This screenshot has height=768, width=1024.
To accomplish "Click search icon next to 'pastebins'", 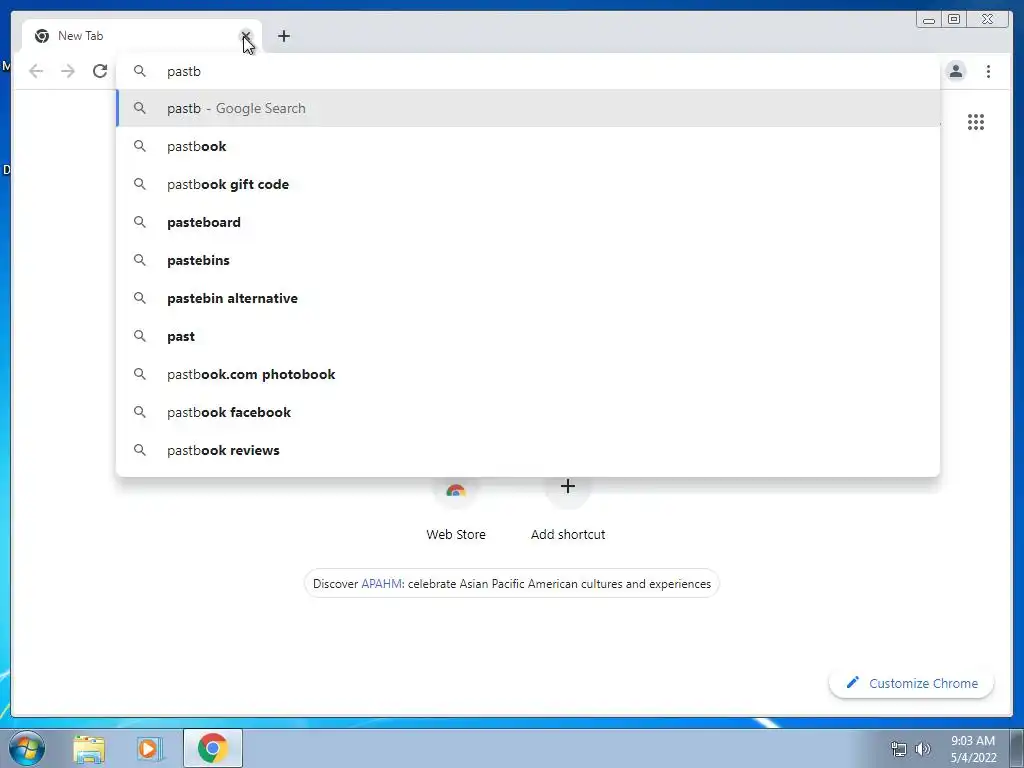I will [x=140, y=260].
